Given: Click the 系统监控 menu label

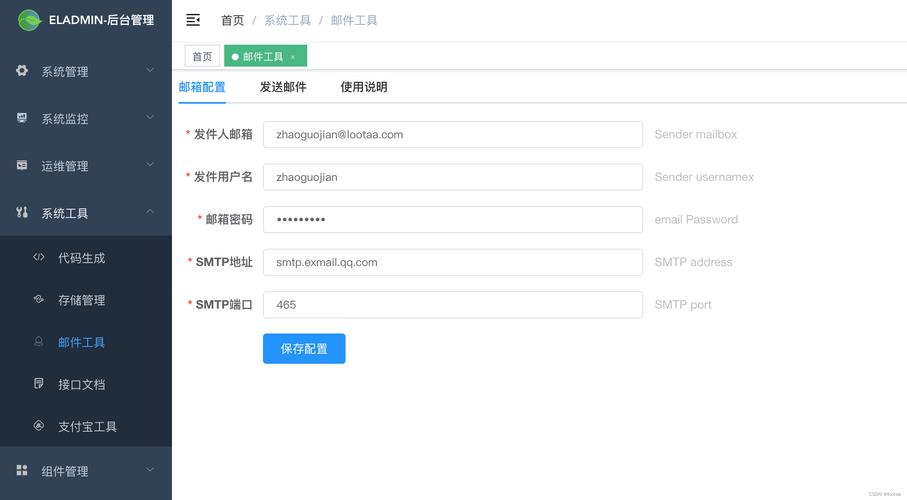Looking at the screenshot, I should pyautogui.click(x=65, y=119).
